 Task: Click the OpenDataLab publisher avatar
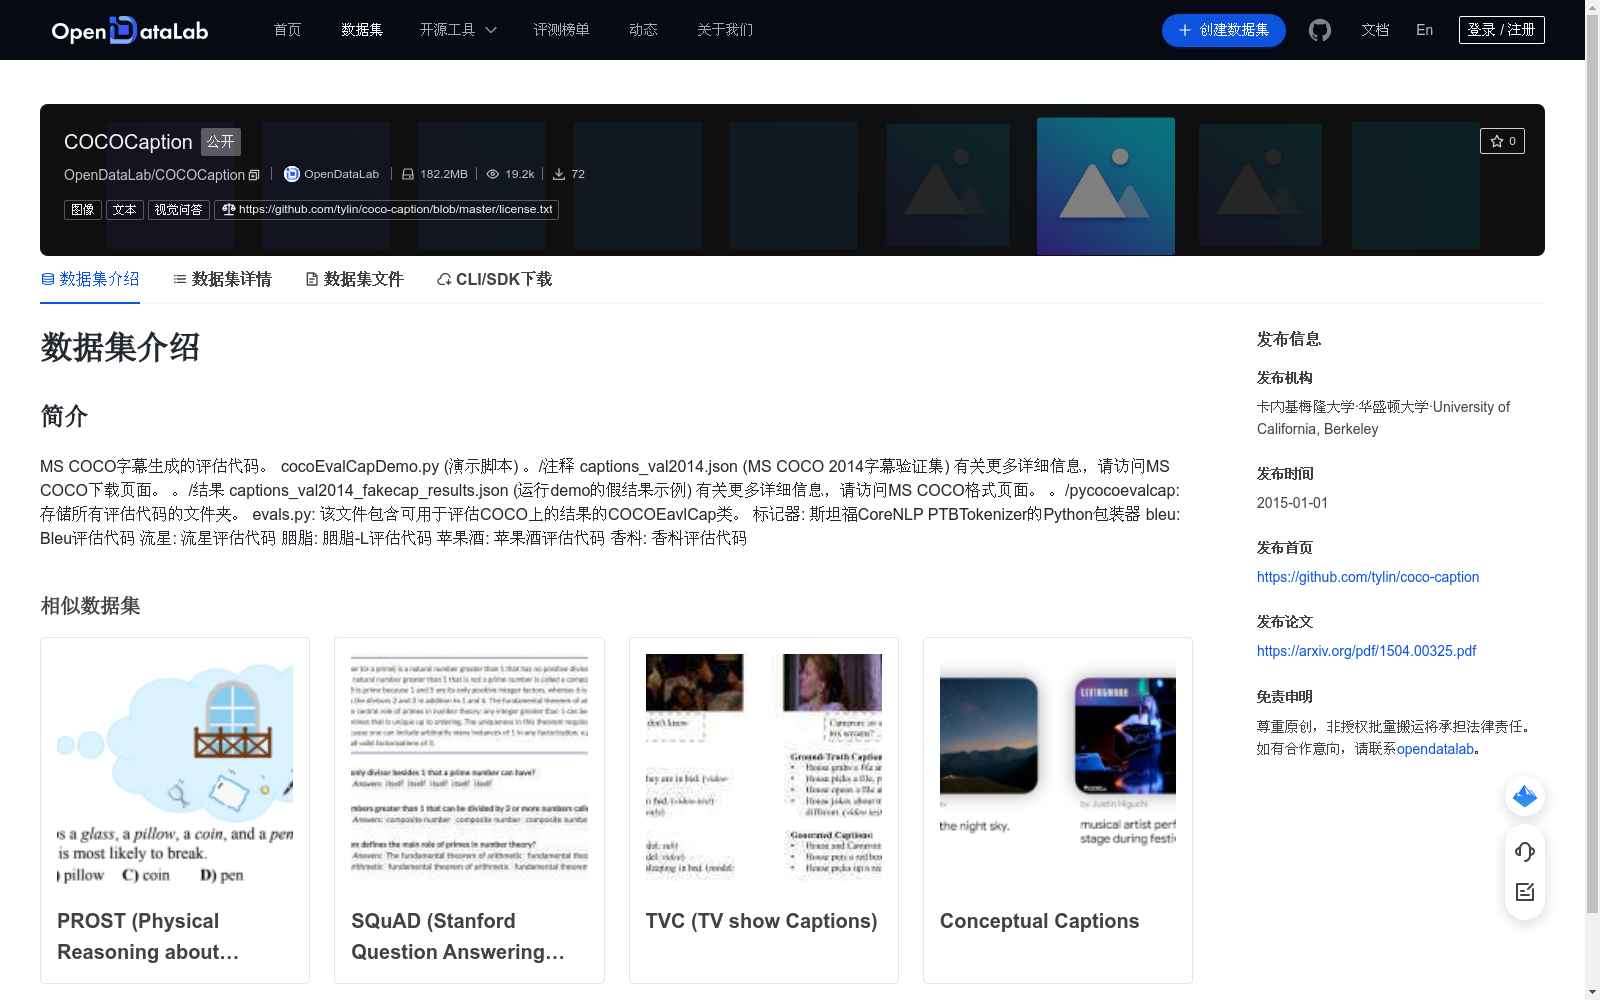pos(292,174)
